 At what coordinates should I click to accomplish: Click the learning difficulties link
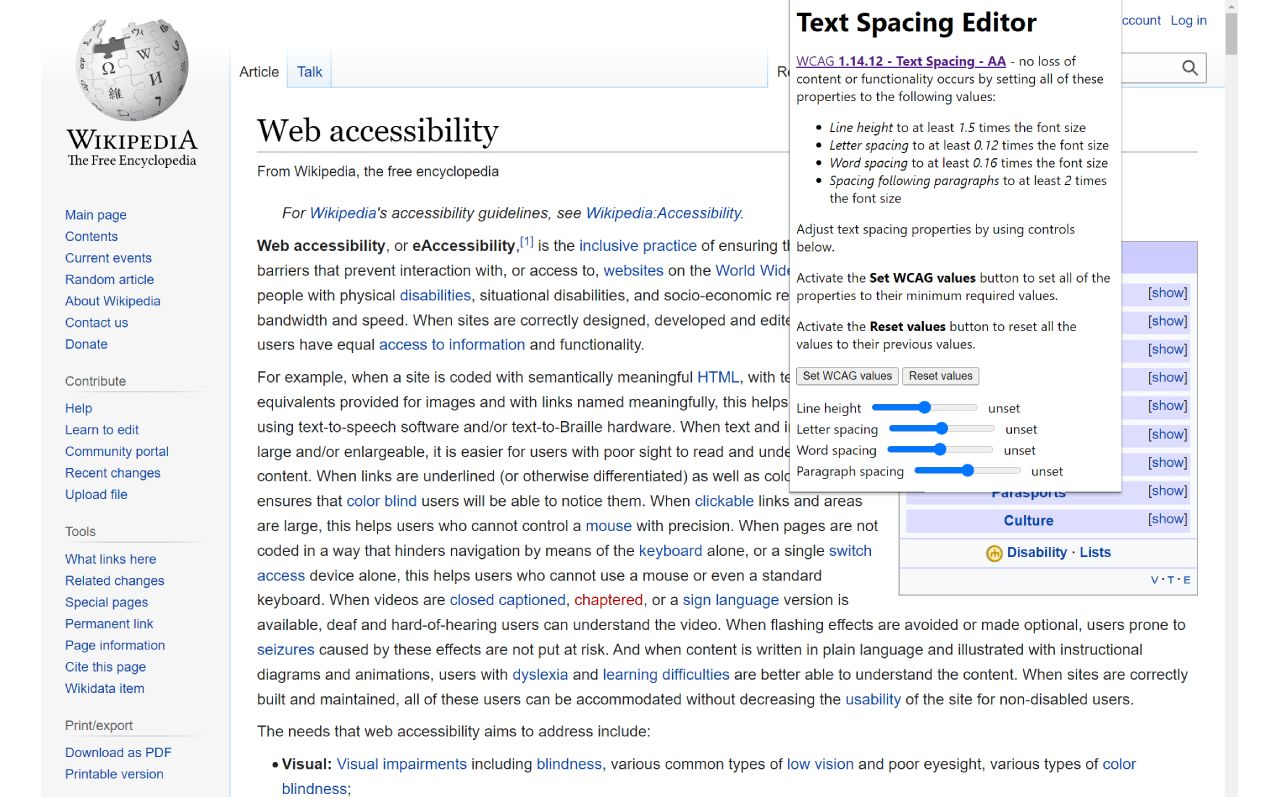666,675
